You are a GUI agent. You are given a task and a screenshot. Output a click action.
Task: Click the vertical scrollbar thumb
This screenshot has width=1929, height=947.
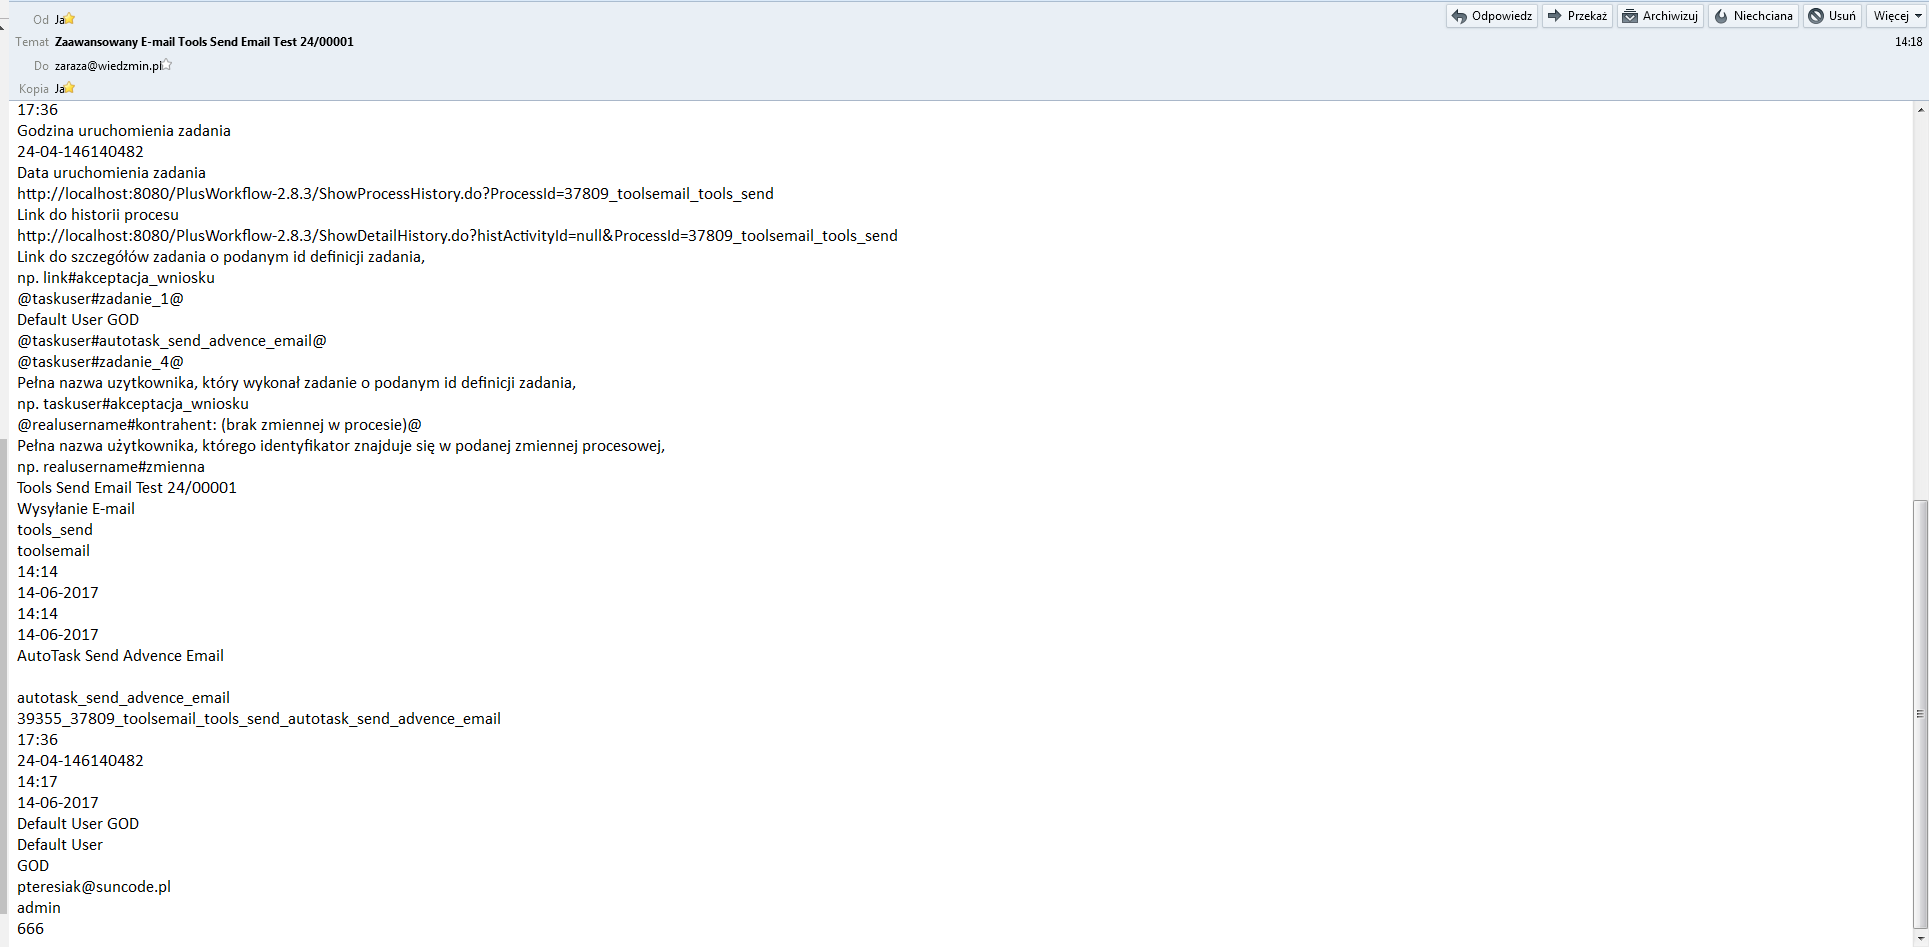[x=1920, y=714]
